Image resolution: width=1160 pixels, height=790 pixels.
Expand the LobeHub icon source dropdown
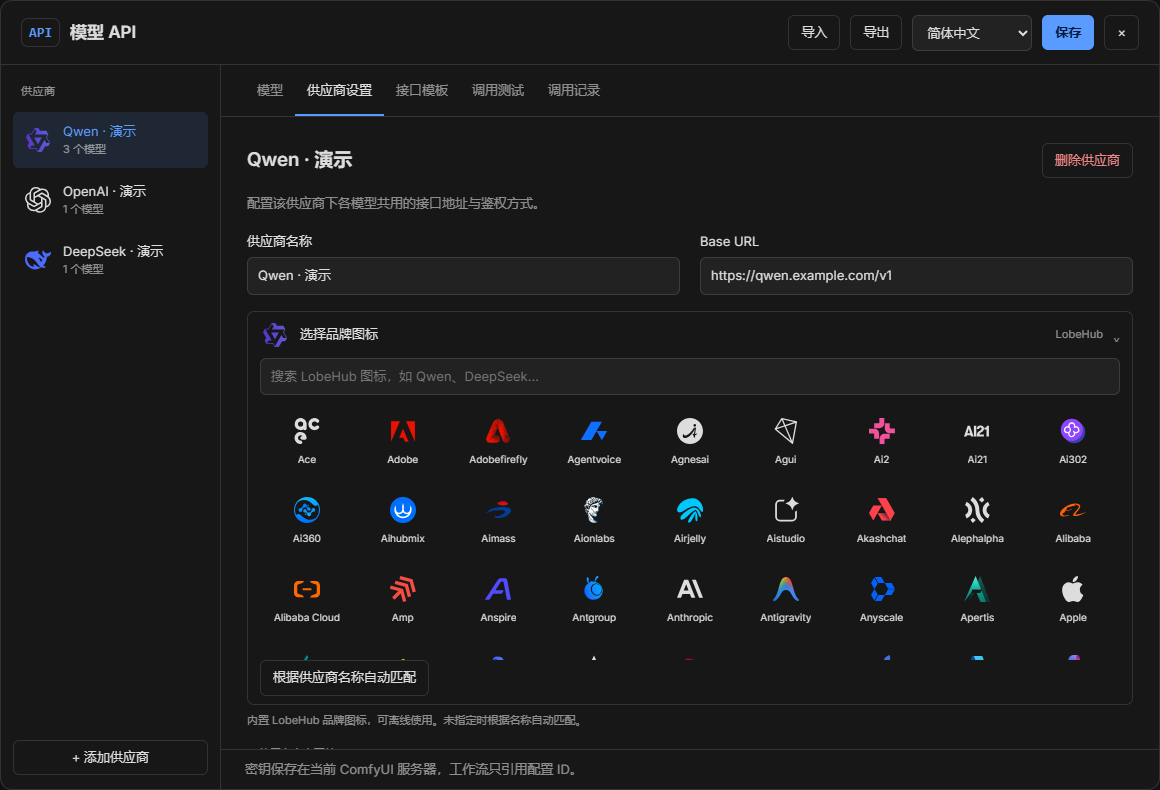coord(1087,335)
